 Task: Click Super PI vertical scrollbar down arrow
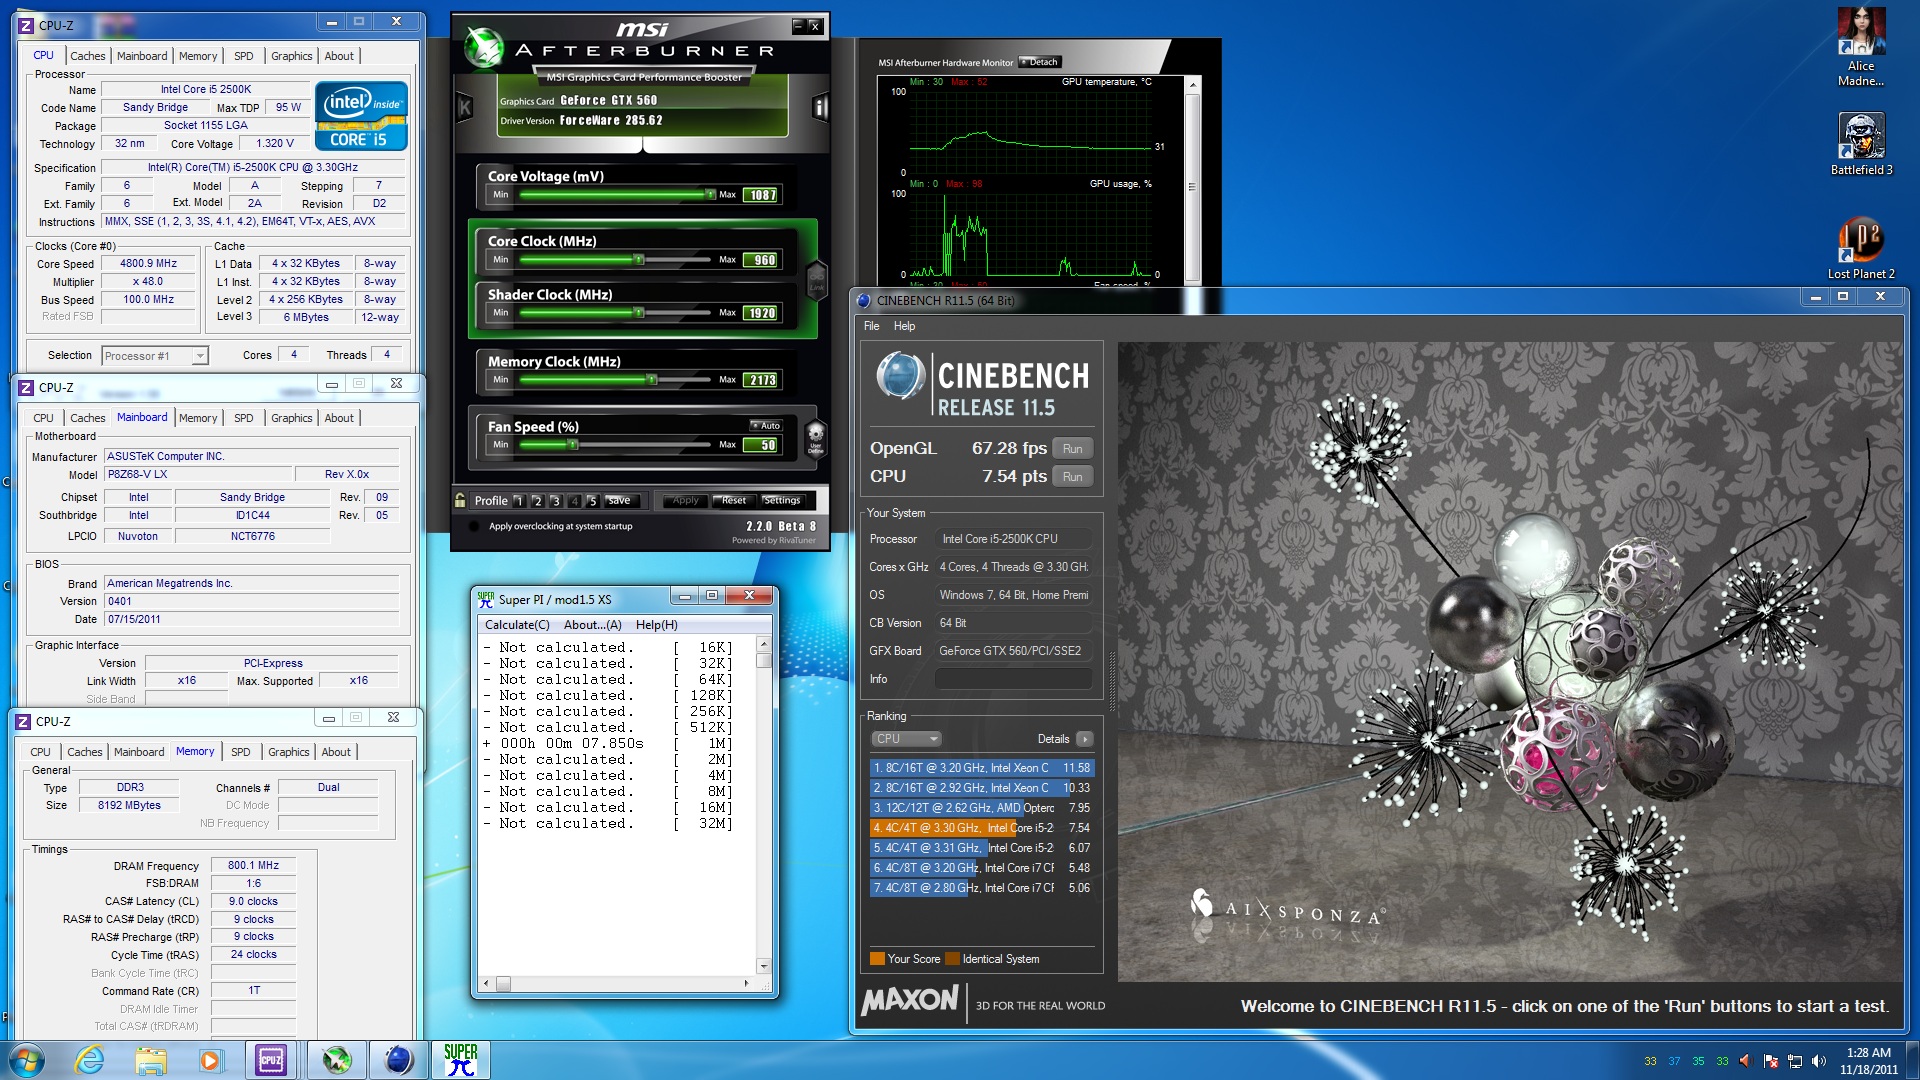tap(764, 966)
